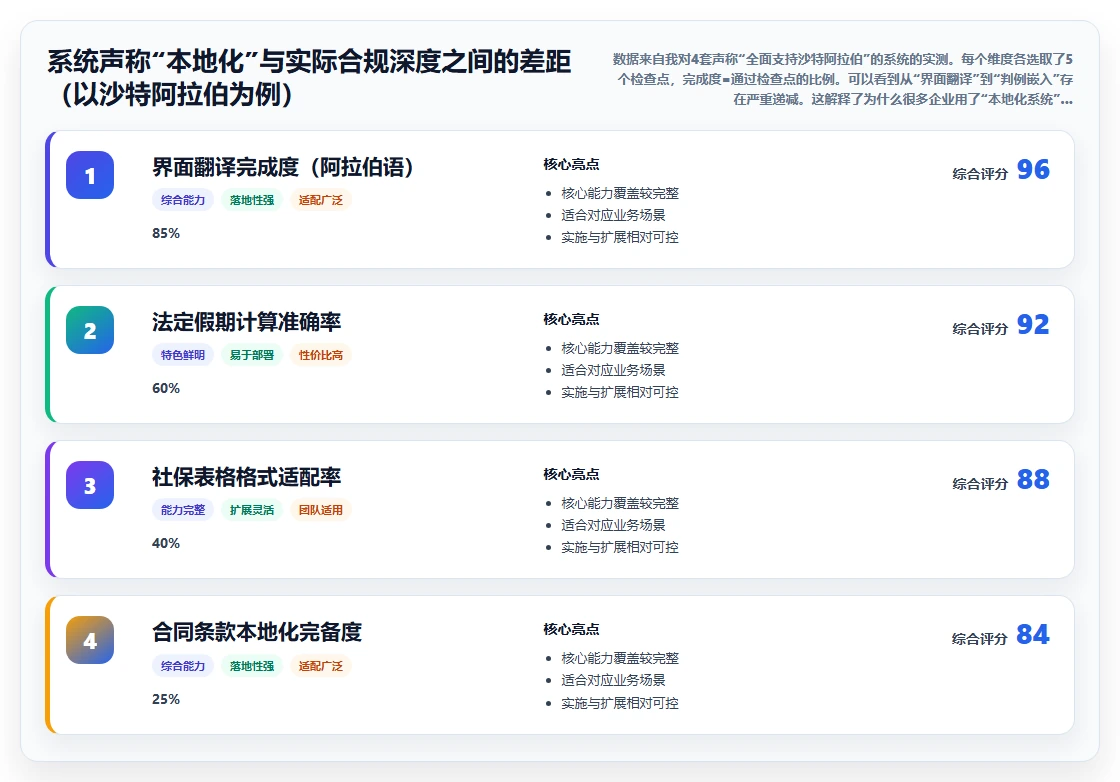Click 核心亮点 heading in card 1

coord(571,164)
